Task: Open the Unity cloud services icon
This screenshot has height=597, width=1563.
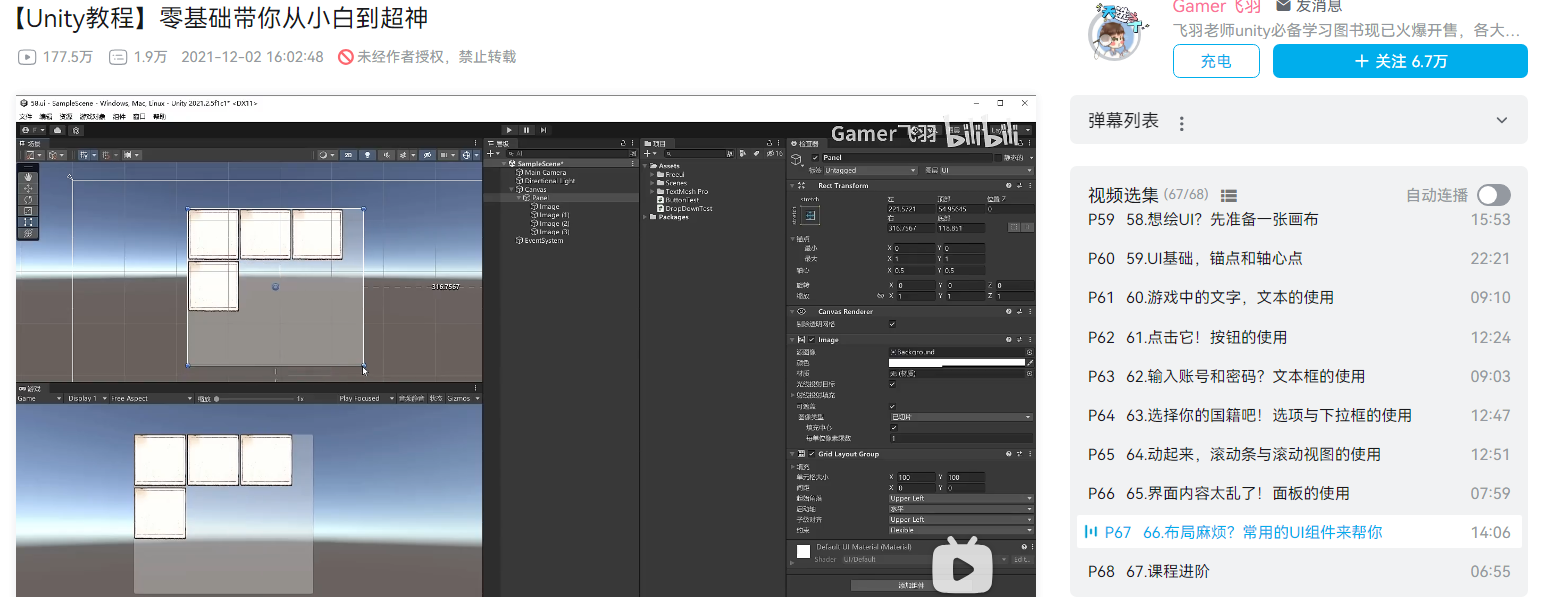Action: pyautogui.click(x=57, y=130)
